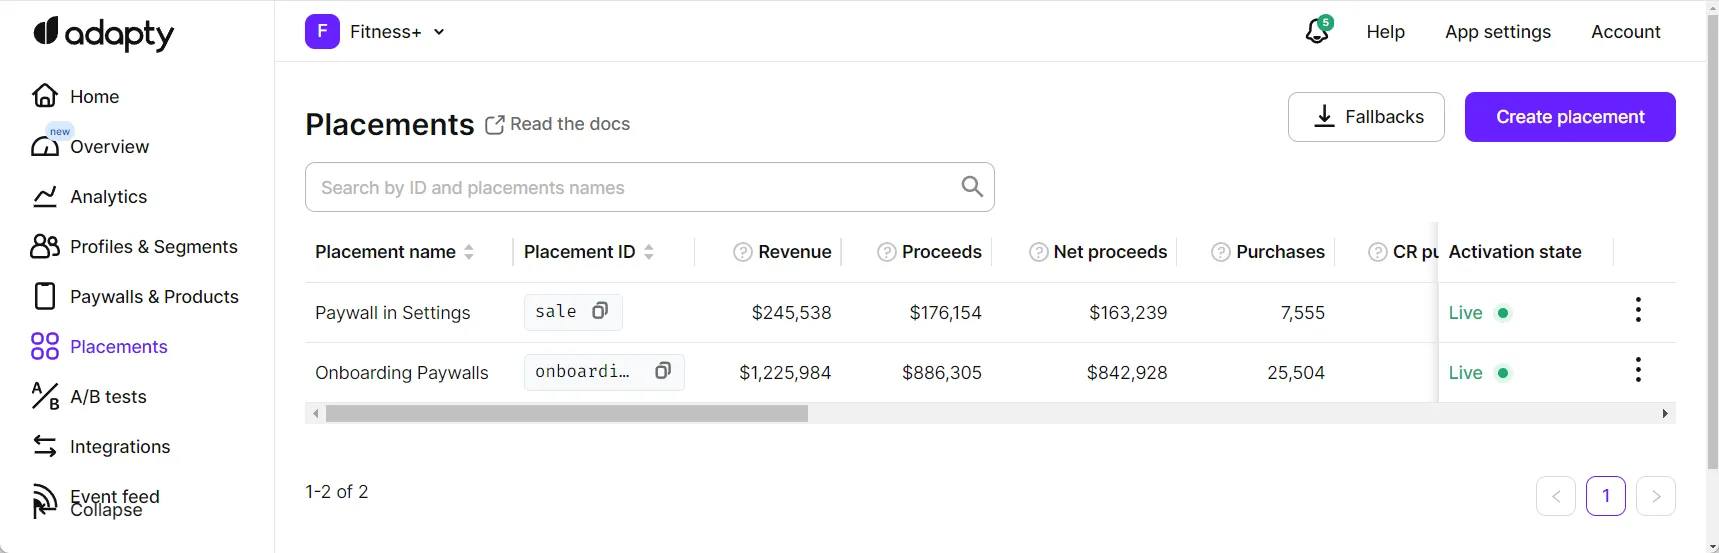Click the Purchases help question-mark icon
Image resolution: width=1719 pixels, height=553 pixels.
pyautogui.click(x=1220, y=252)
